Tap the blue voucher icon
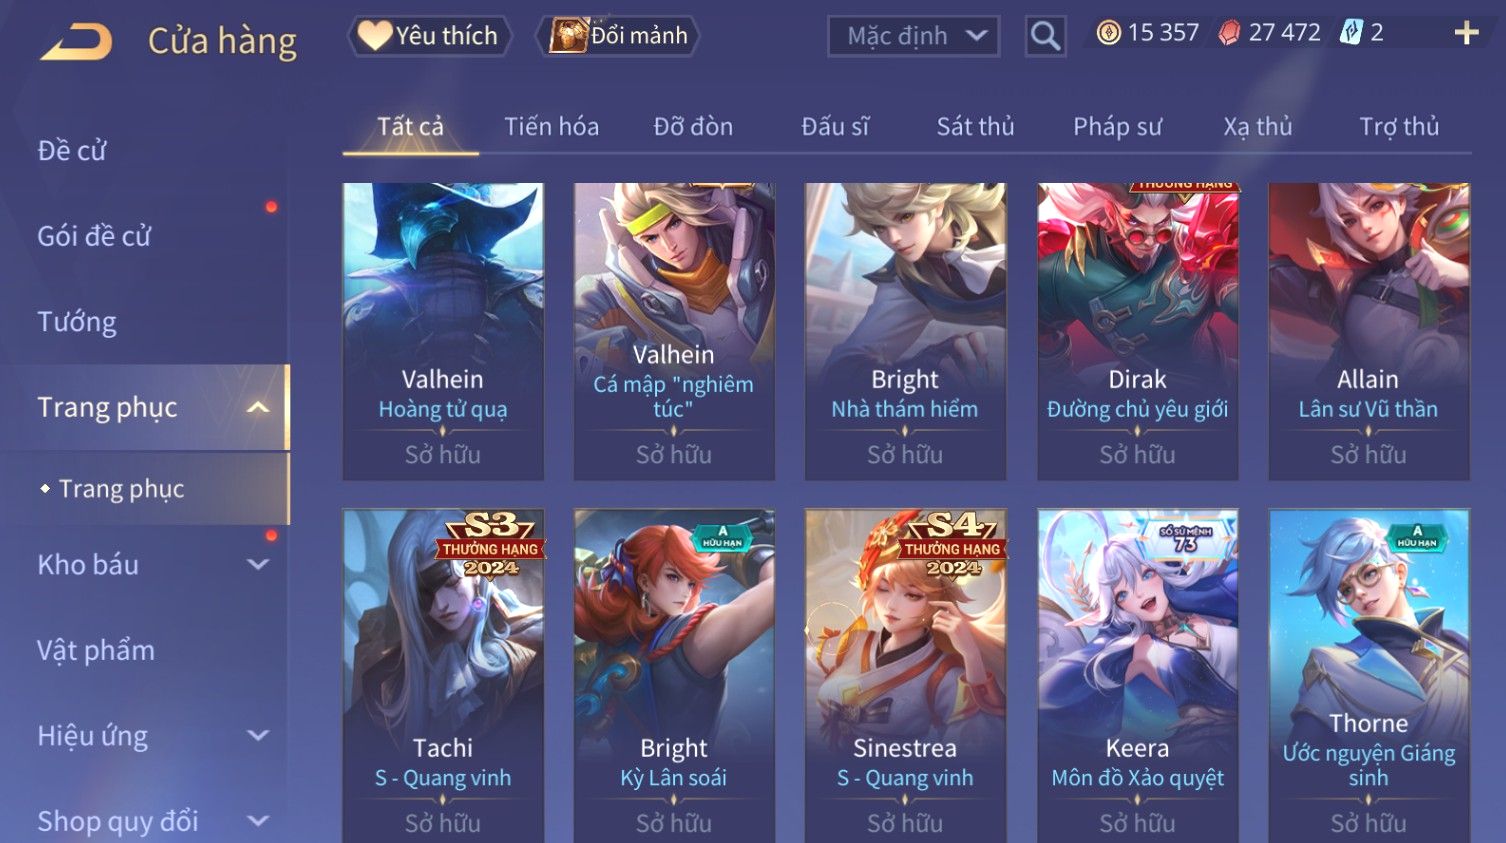Viewport: 1506px width, 843px height. (x=1351, y=32)
